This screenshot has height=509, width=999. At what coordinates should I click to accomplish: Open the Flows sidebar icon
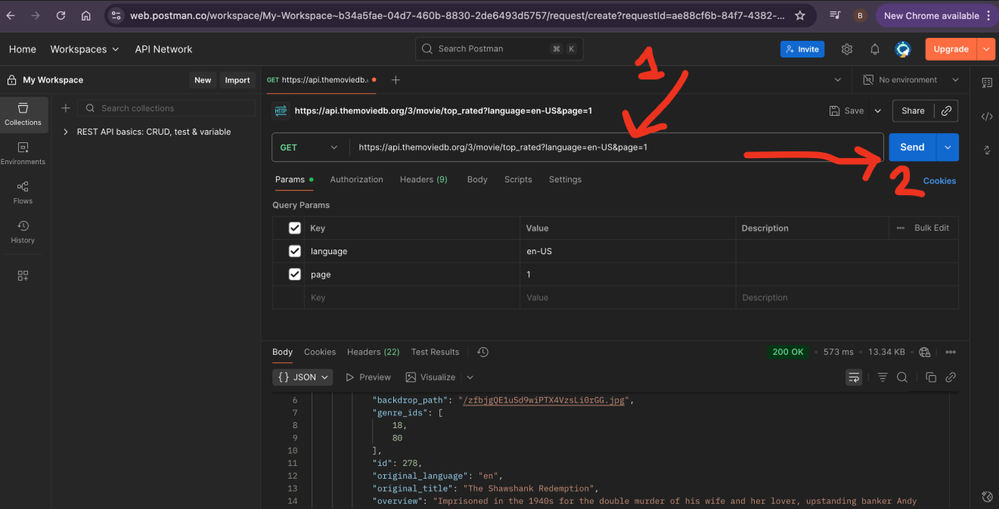[x=22, y=192]
